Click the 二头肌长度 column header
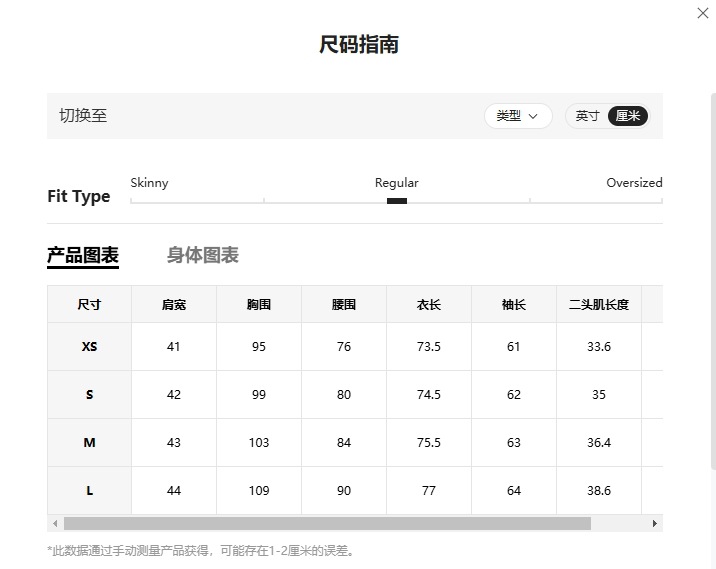 point(599,305)
